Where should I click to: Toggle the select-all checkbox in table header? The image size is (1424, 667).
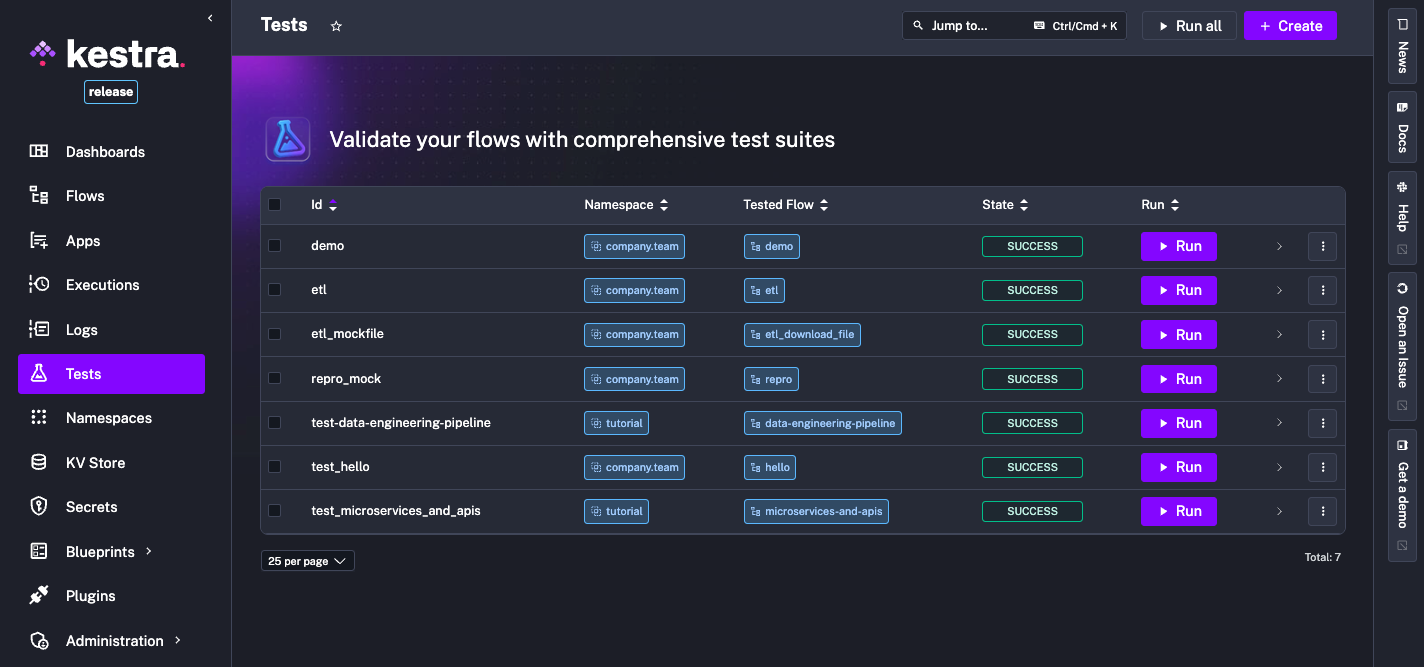[275, 205]
